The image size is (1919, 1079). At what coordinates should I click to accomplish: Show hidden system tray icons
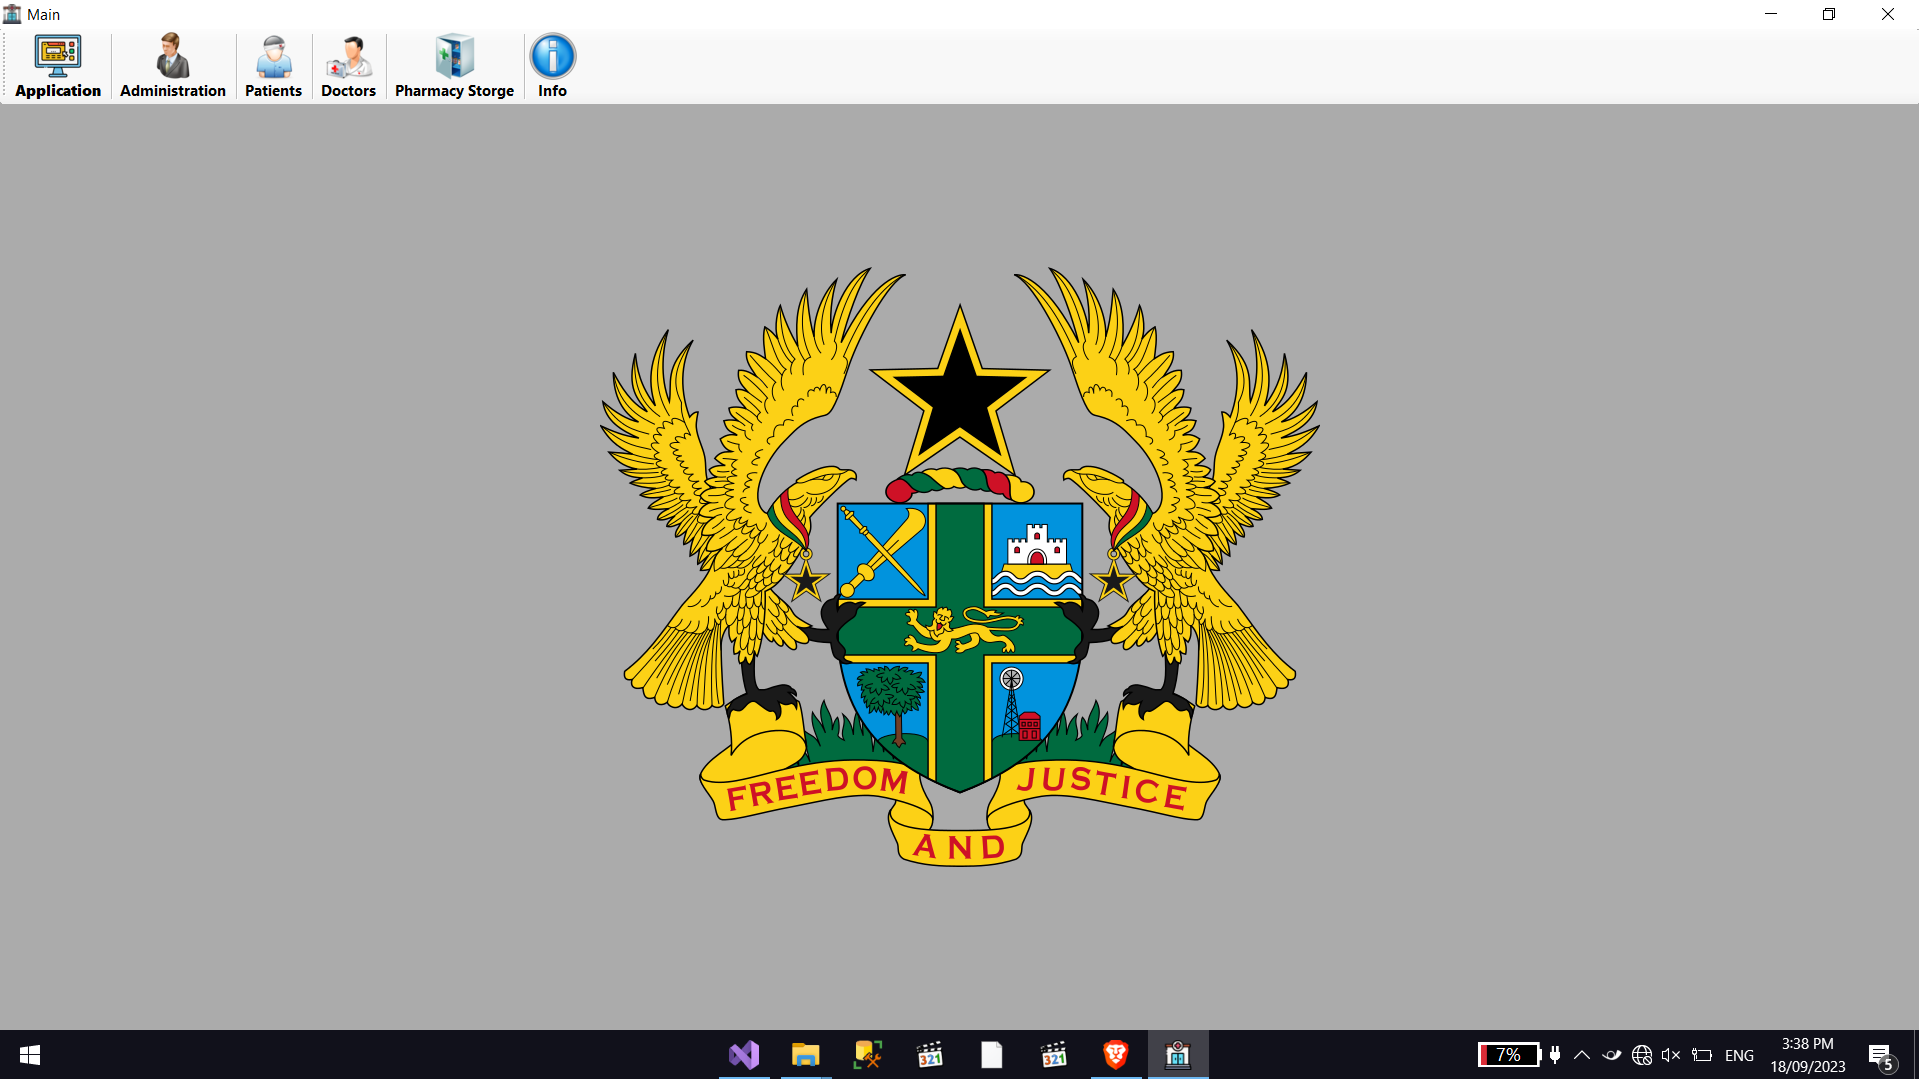[1582, 1055]
